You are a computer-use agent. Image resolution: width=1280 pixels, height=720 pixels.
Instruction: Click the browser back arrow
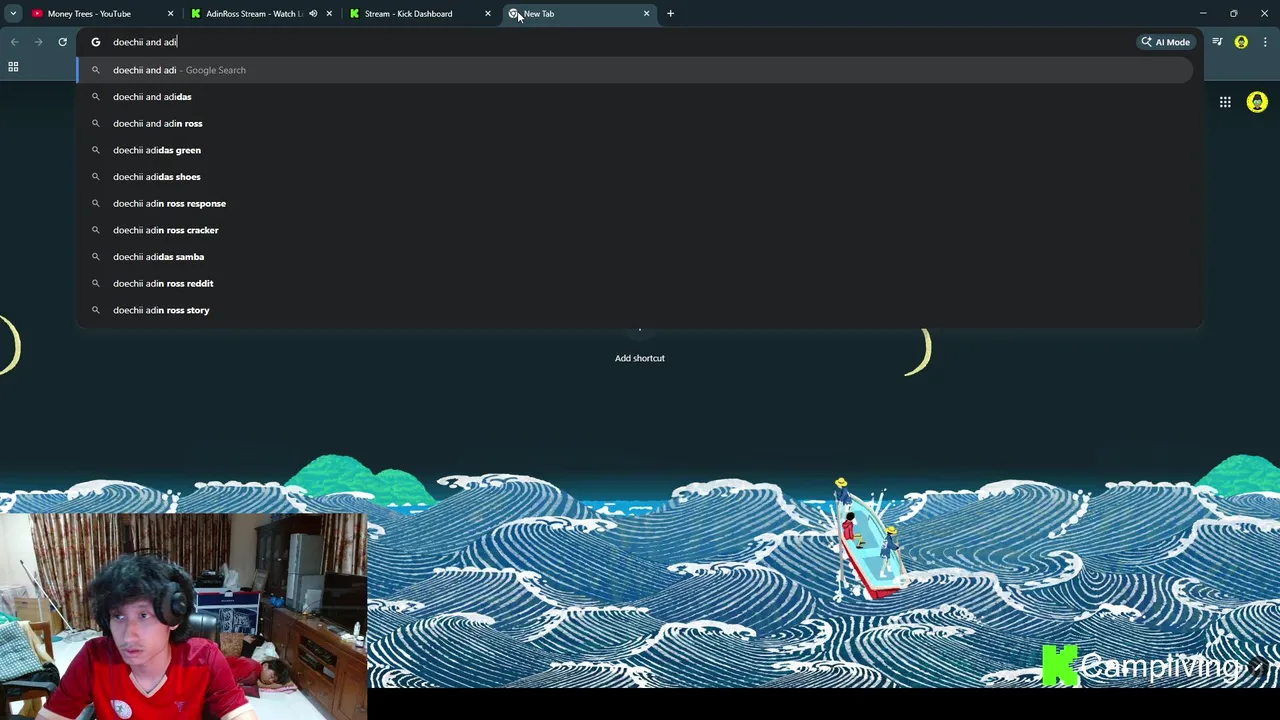tap(14, 42)
